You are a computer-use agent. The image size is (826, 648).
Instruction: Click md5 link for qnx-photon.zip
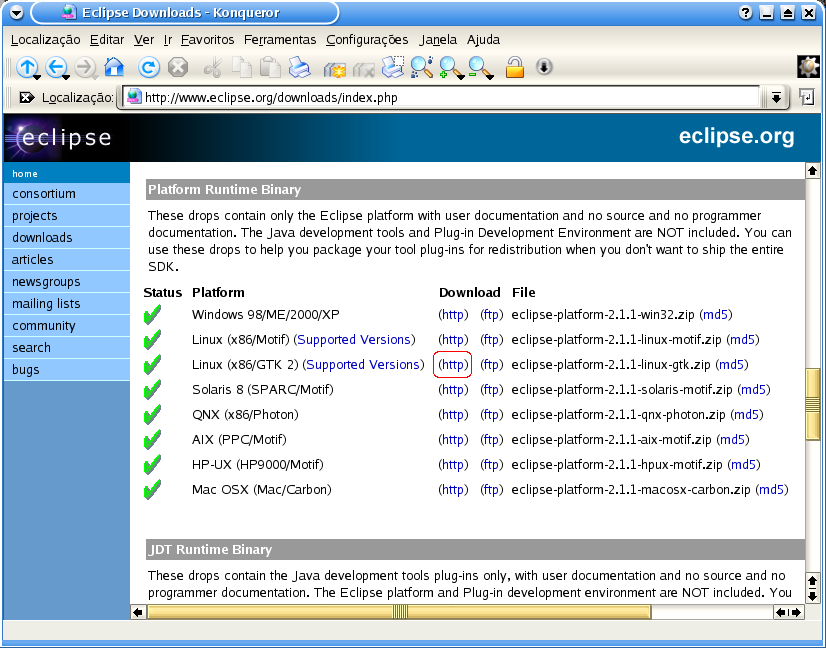[746, 415]
